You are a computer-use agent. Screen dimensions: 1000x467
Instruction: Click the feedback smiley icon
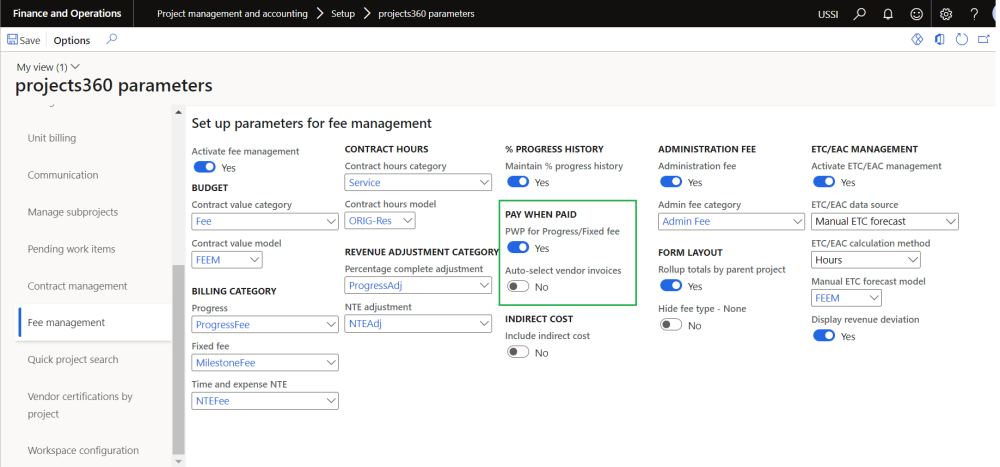click(916, 14)
